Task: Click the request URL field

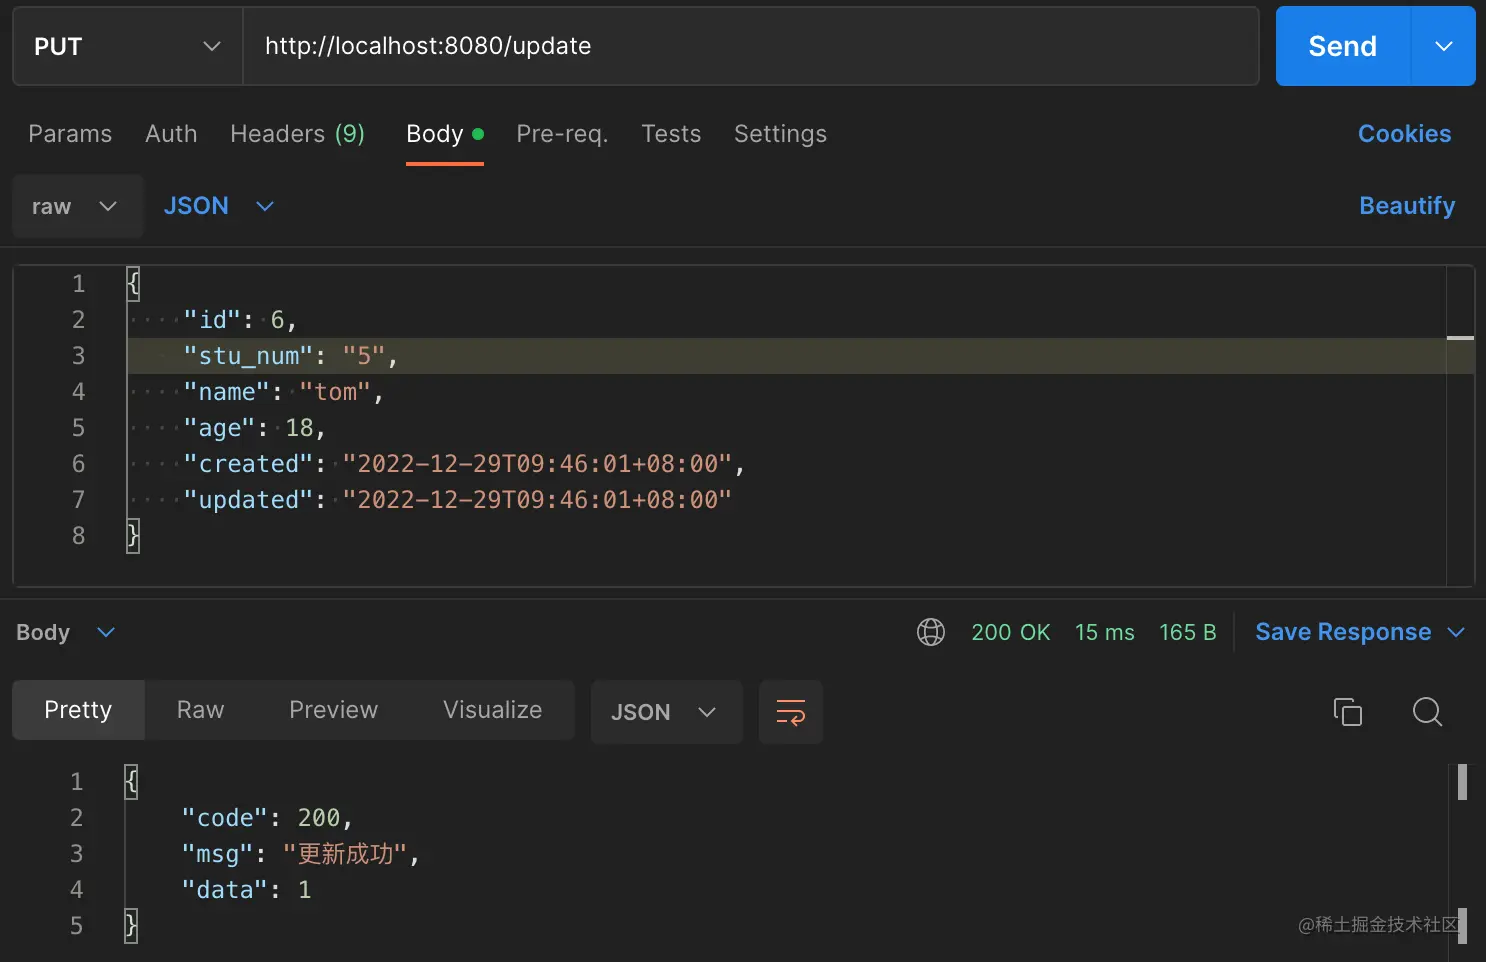Action: click(x=750, y=46)
